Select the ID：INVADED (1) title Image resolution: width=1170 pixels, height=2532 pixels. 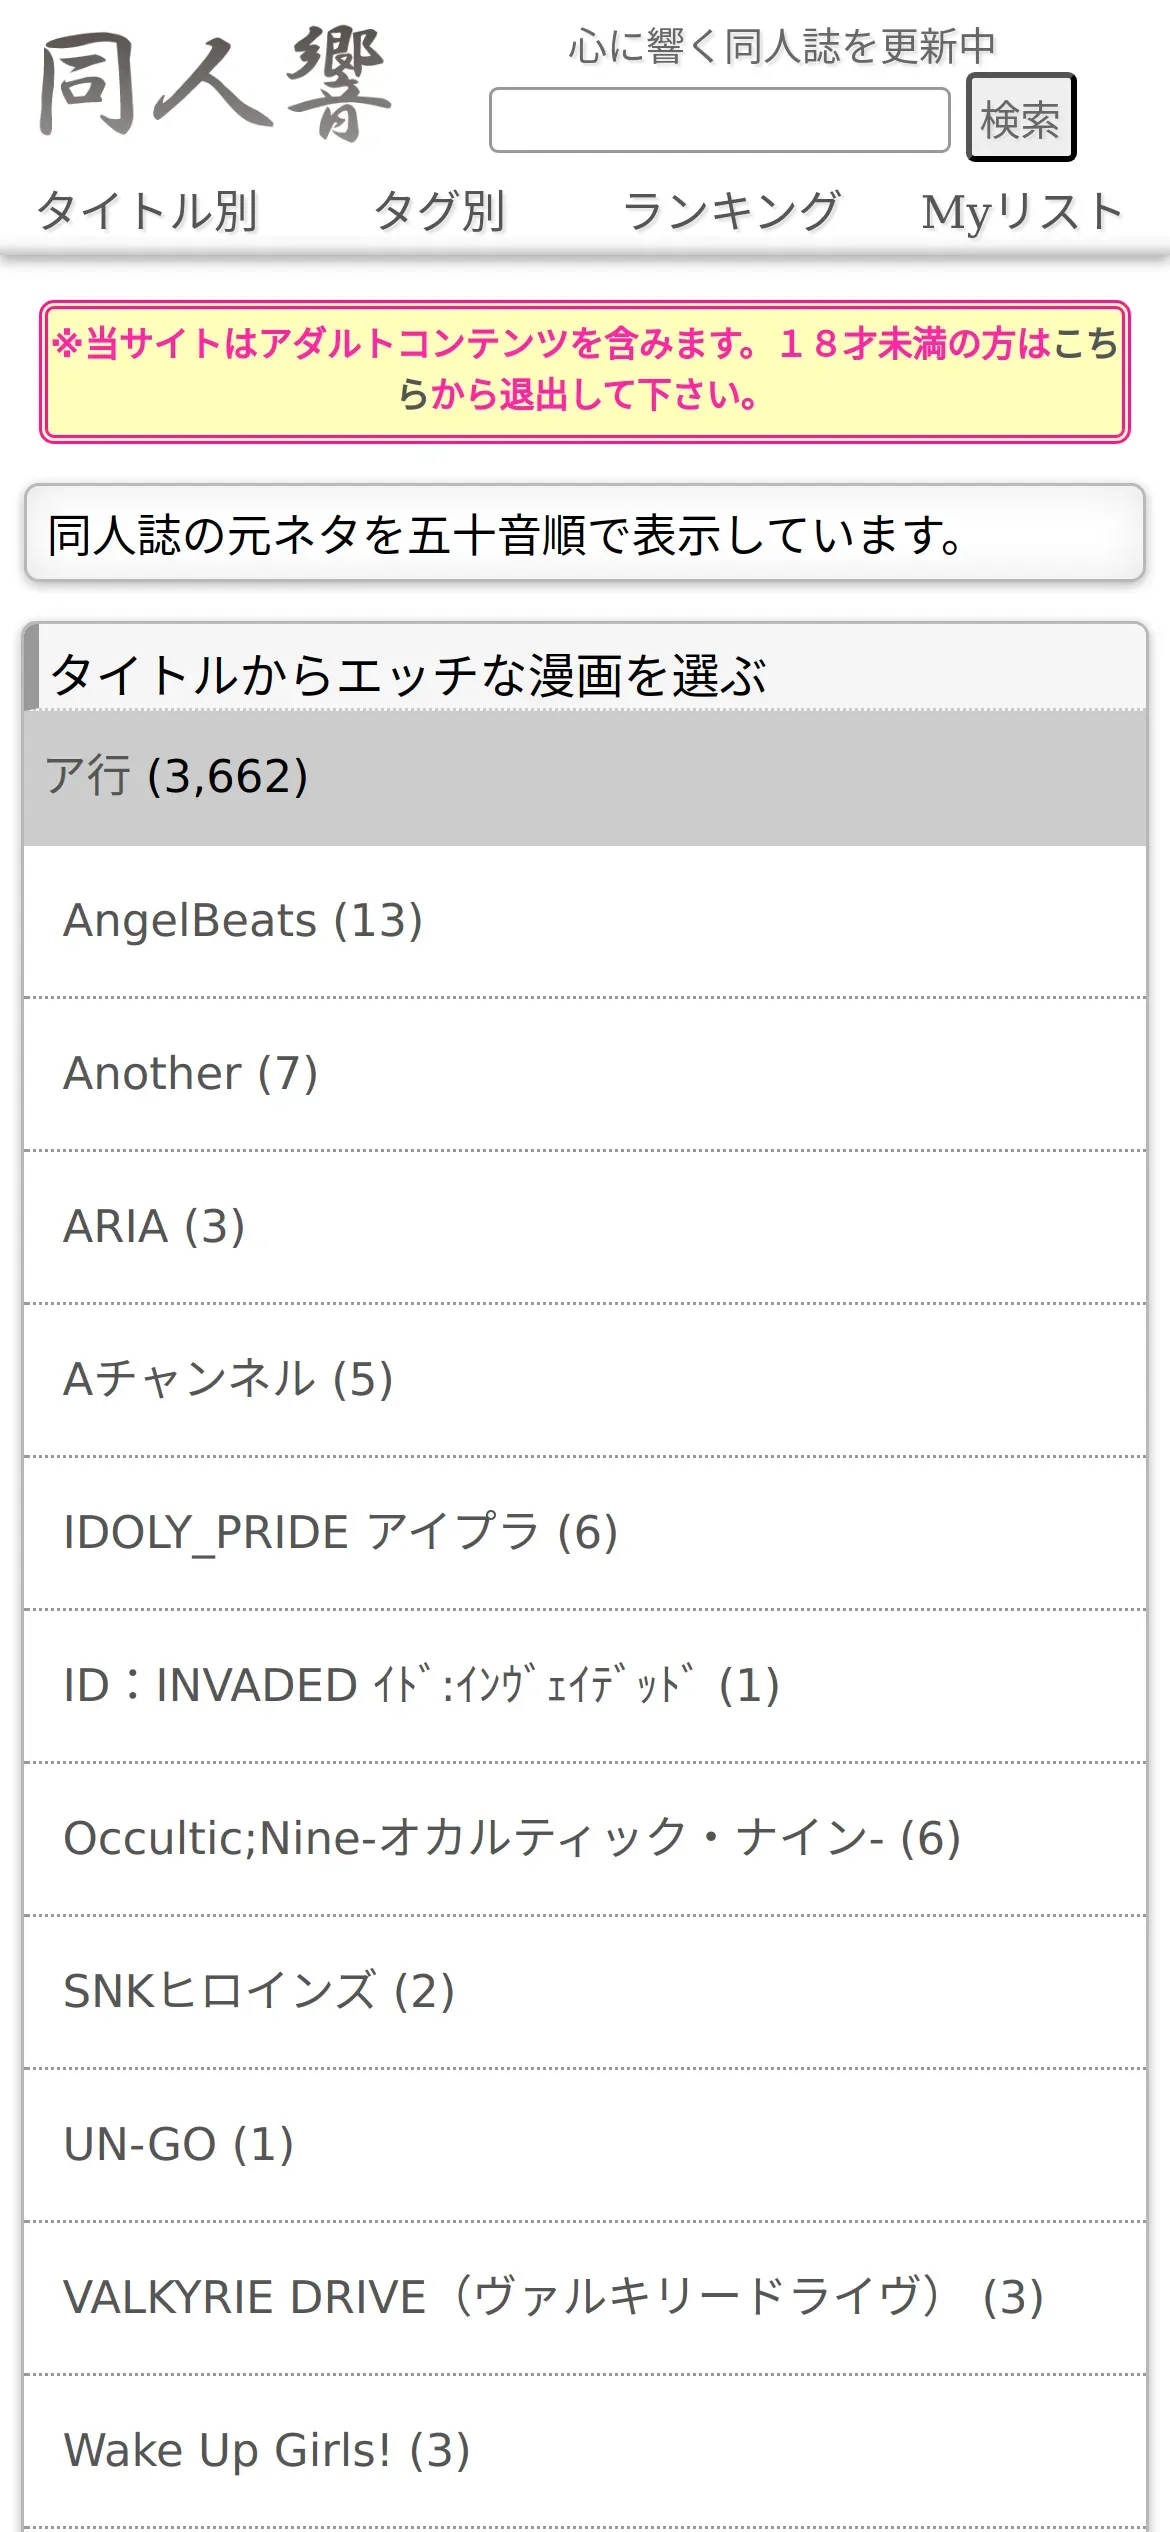[421, 1685]
